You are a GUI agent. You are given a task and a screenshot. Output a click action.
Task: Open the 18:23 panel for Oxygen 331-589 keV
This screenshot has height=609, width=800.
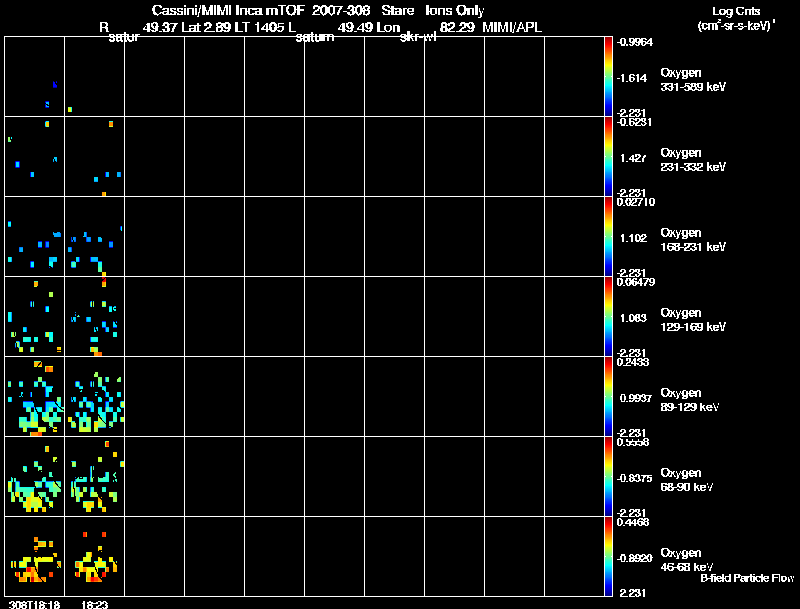click(x=94, y=77)
